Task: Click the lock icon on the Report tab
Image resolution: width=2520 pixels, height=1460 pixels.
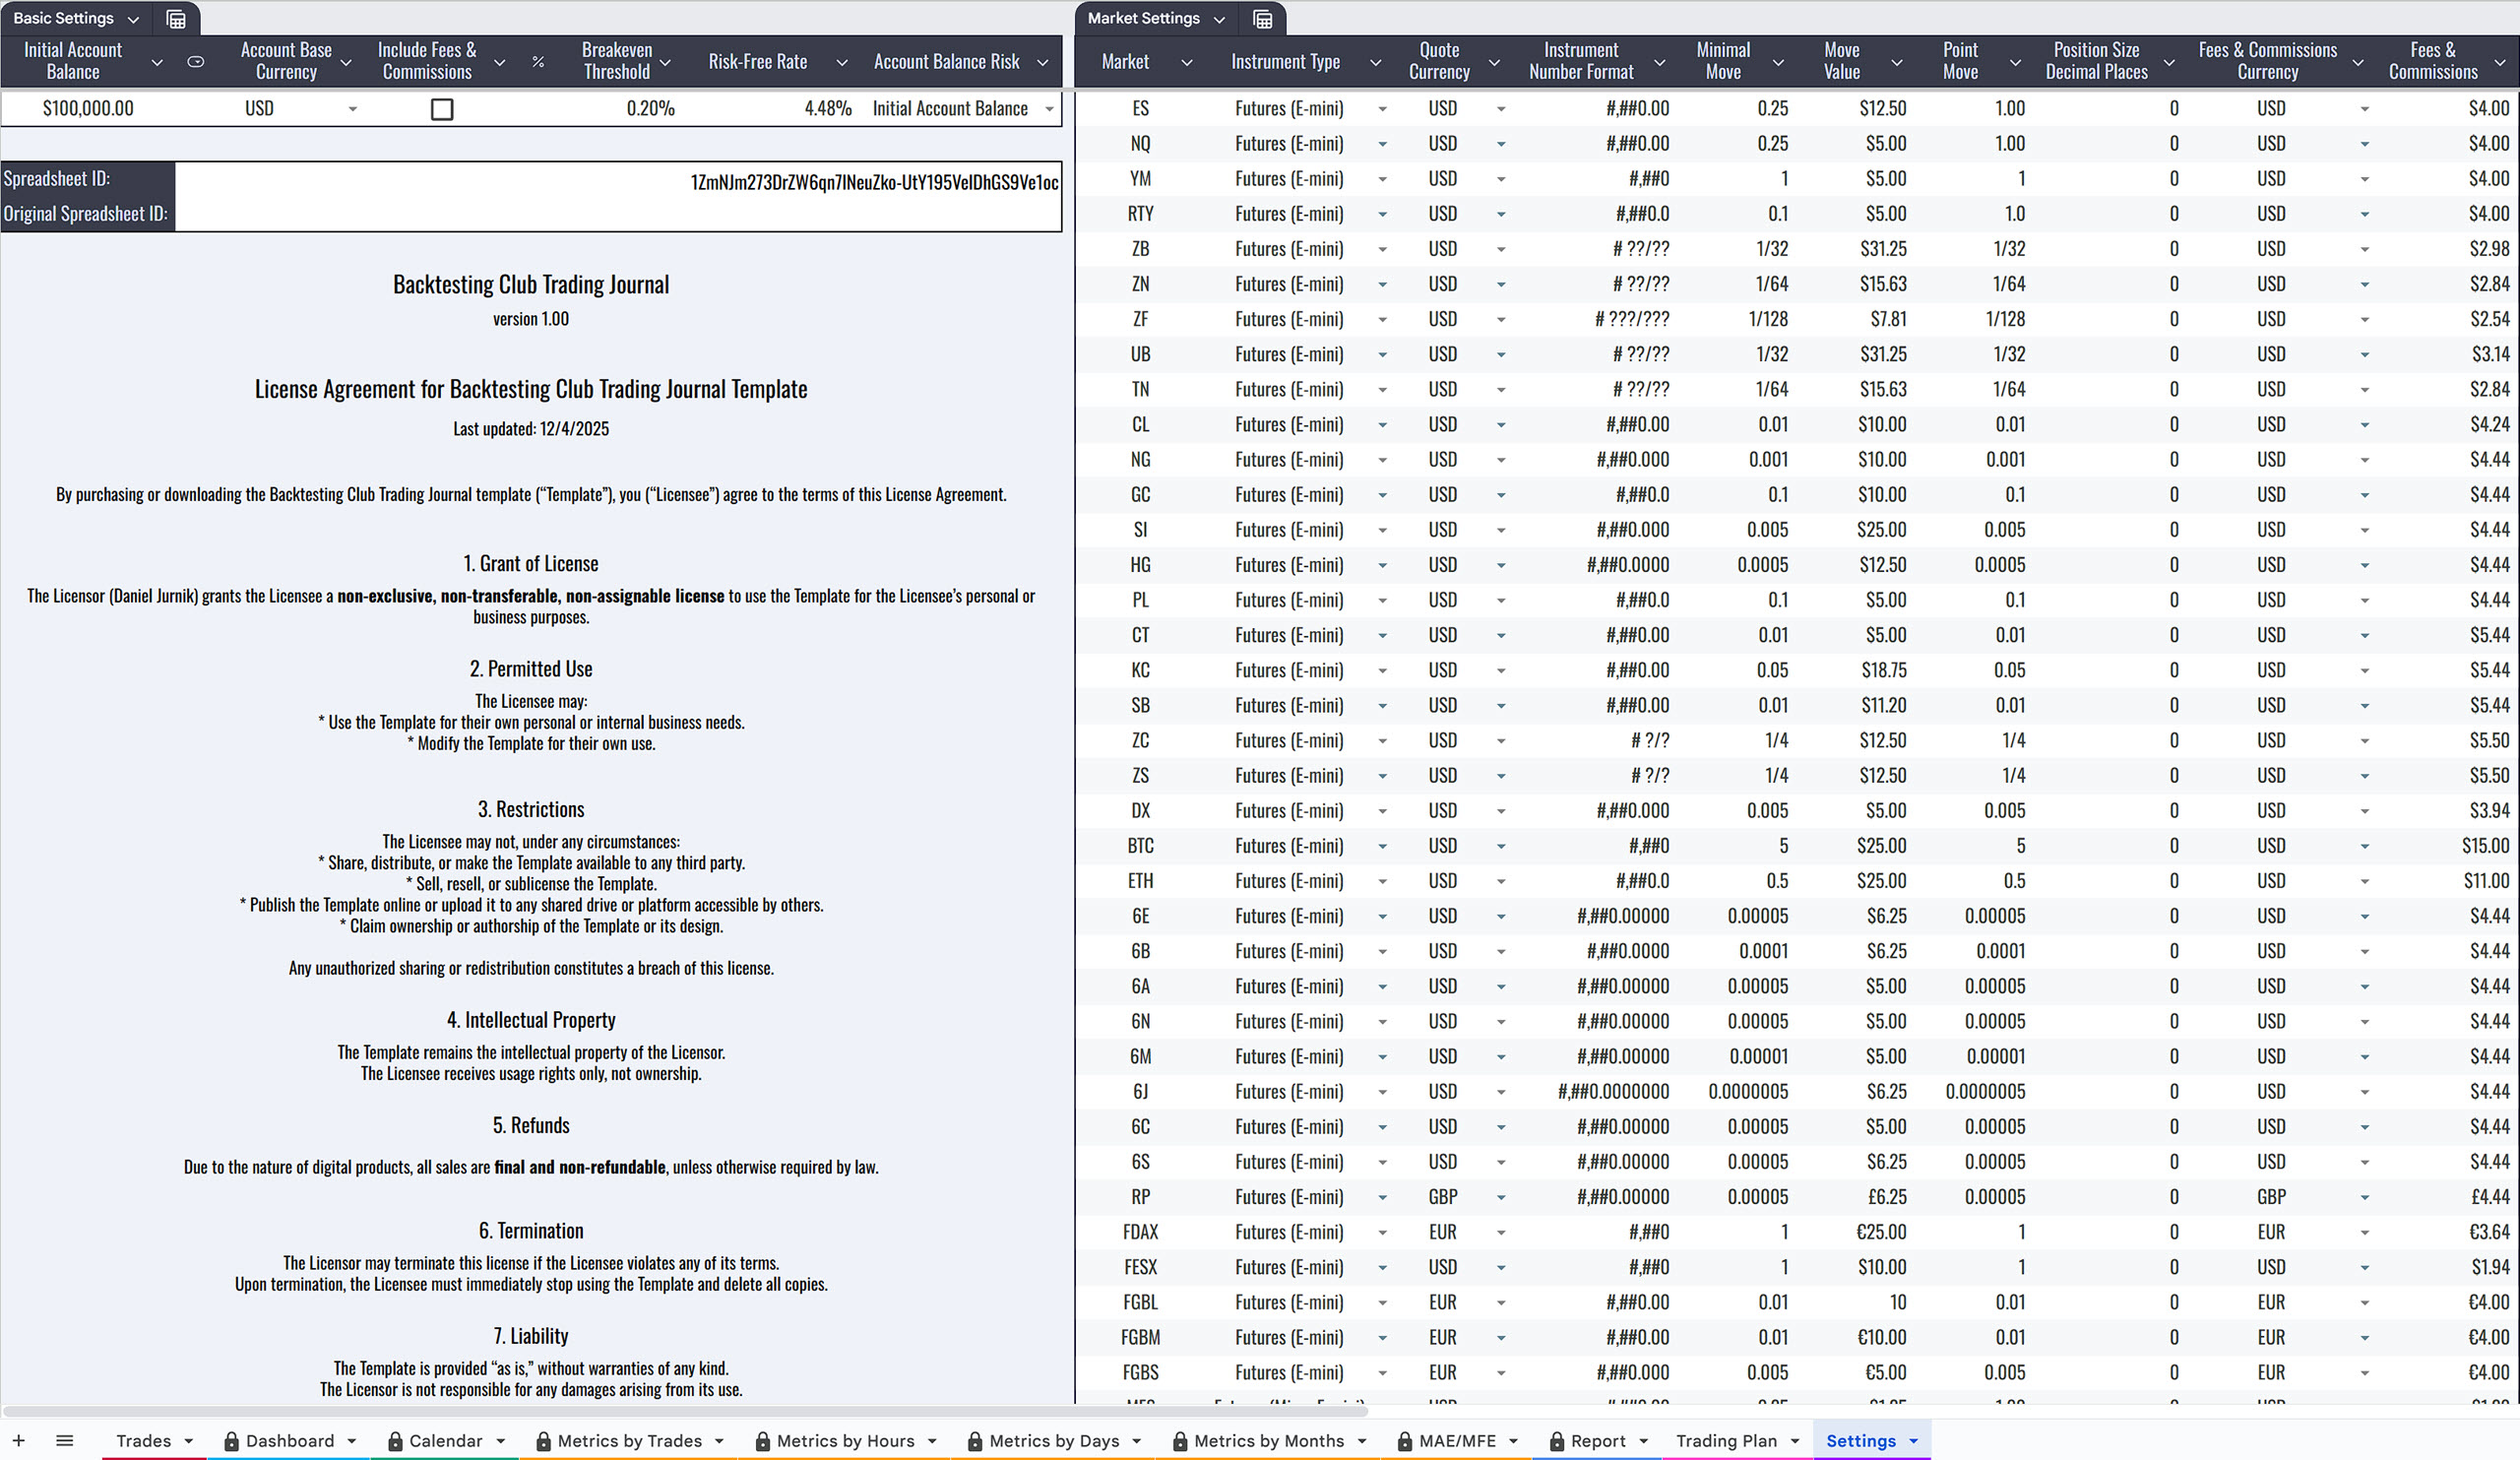Action: (1556, 1441)
